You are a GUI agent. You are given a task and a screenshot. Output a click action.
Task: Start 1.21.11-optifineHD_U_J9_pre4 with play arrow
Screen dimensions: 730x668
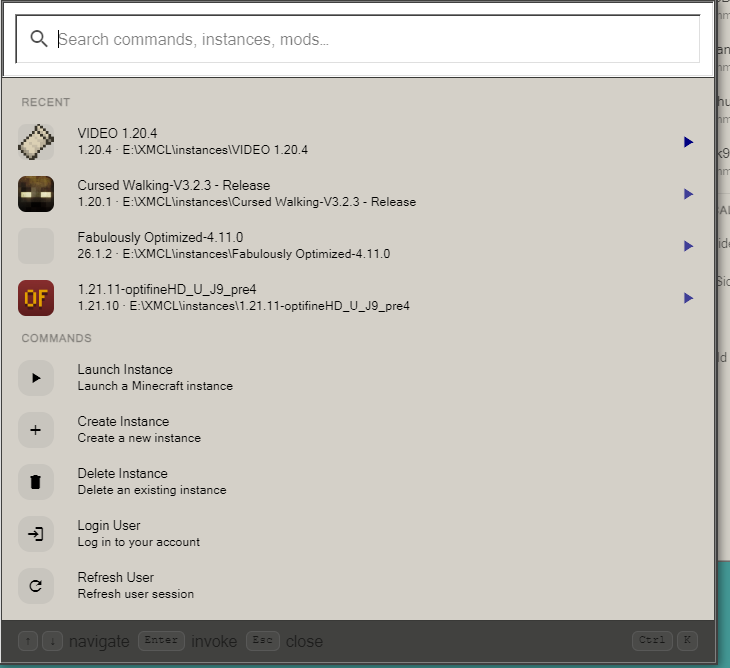(x=688, y=298)
